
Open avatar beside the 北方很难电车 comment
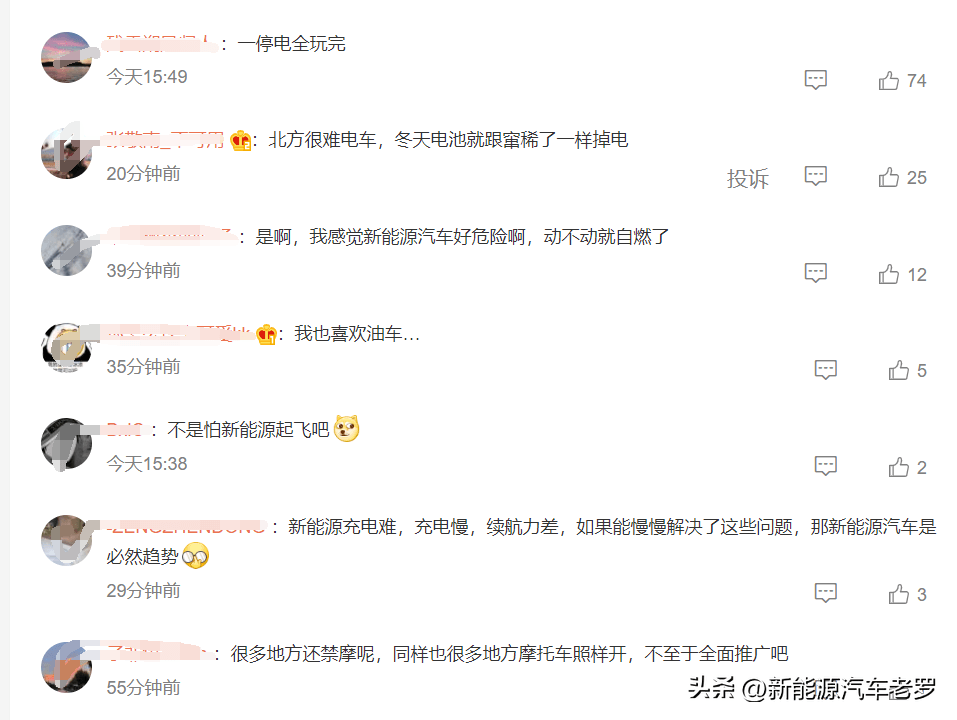click(x=67, y=153)
